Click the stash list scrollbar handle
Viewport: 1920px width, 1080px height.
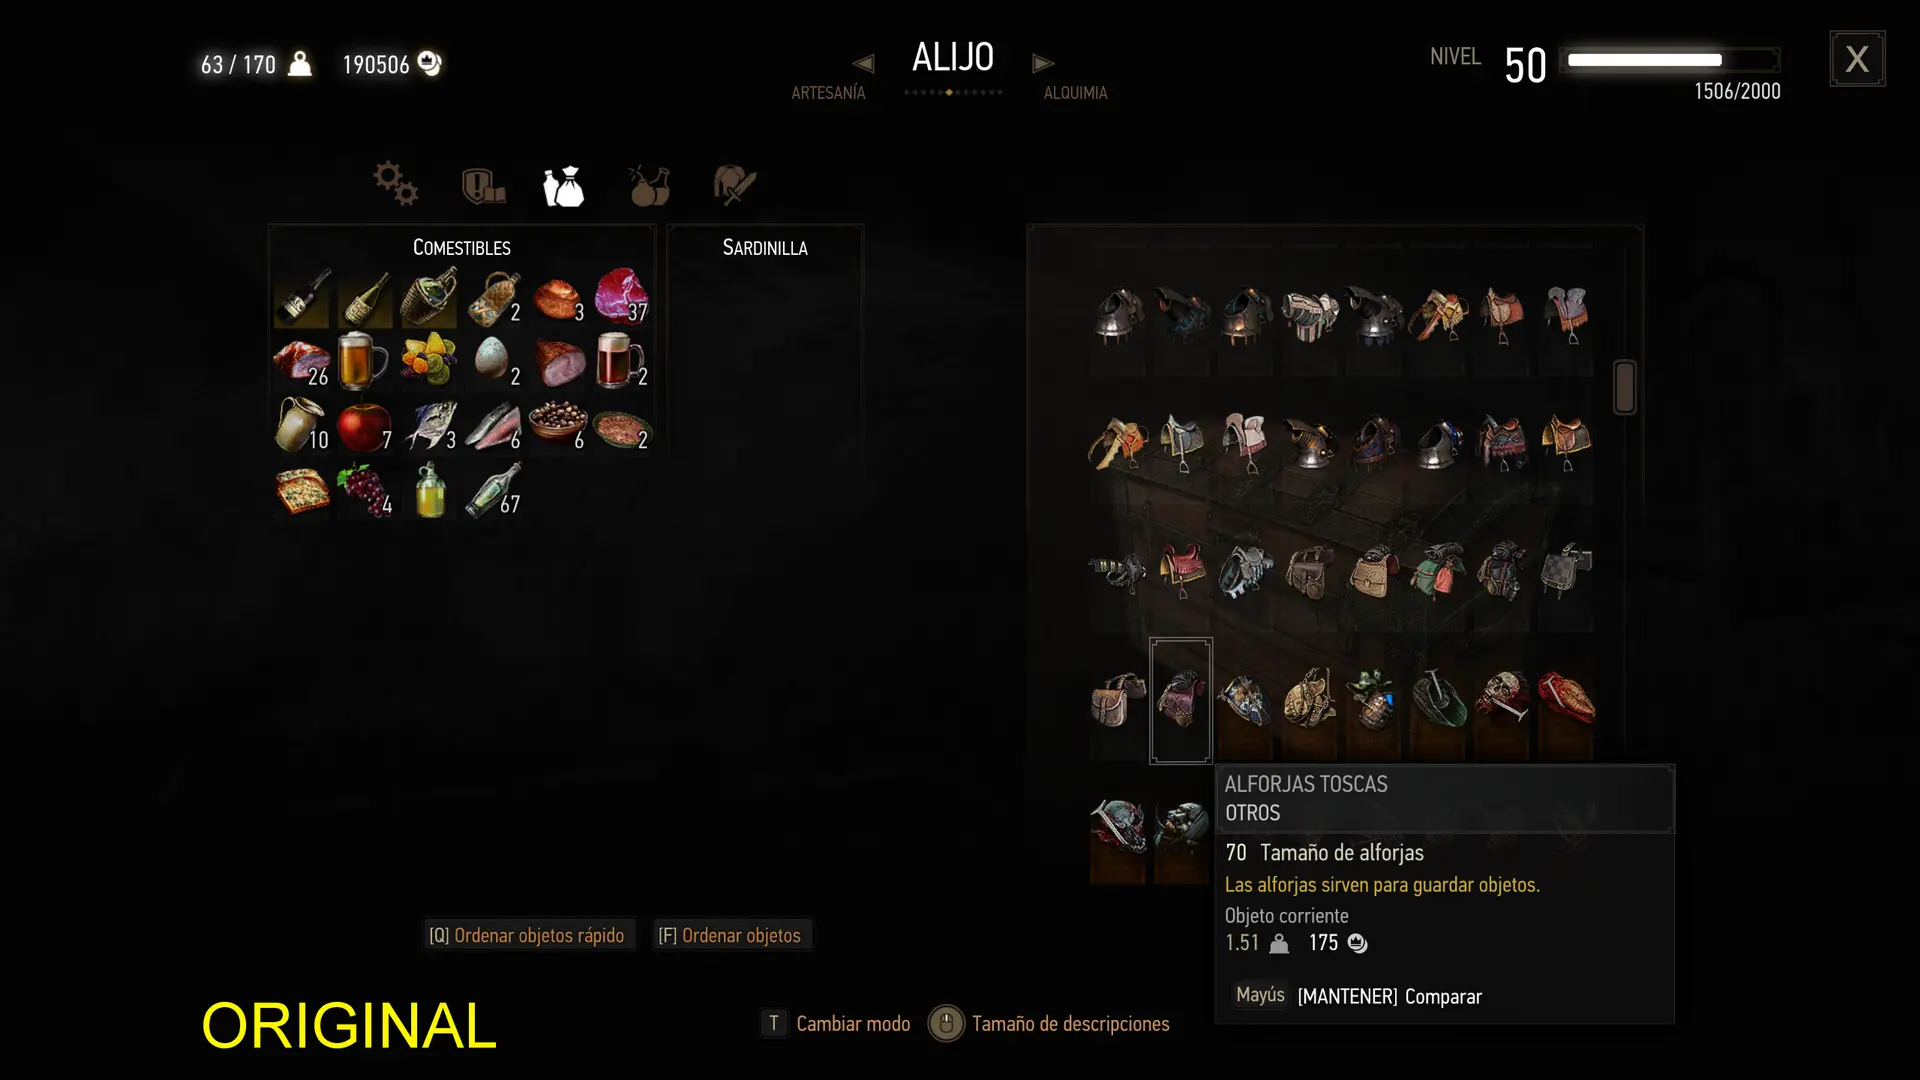pyautogui.click(x=1624, y=387)
